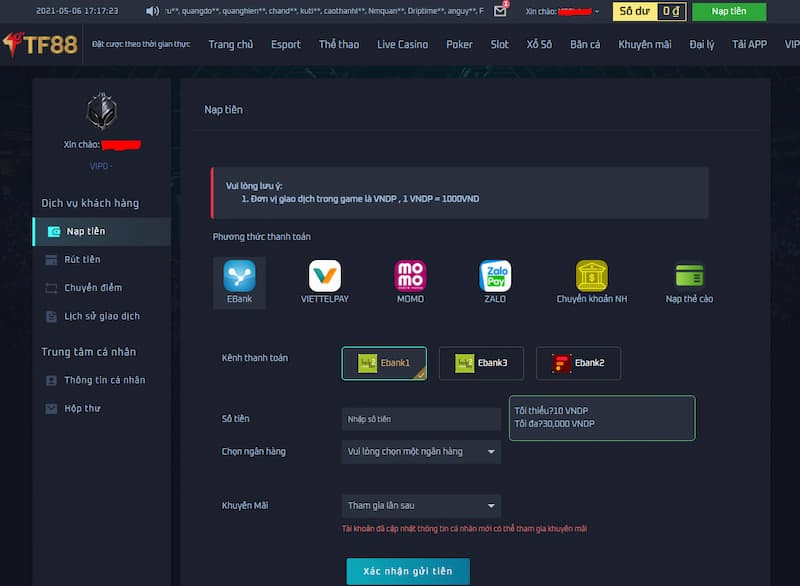Open the Chọn ngân hàng bank dropdown
Image resolution: width=800 pixels, height=586 pixels.
tap(421, 452)
